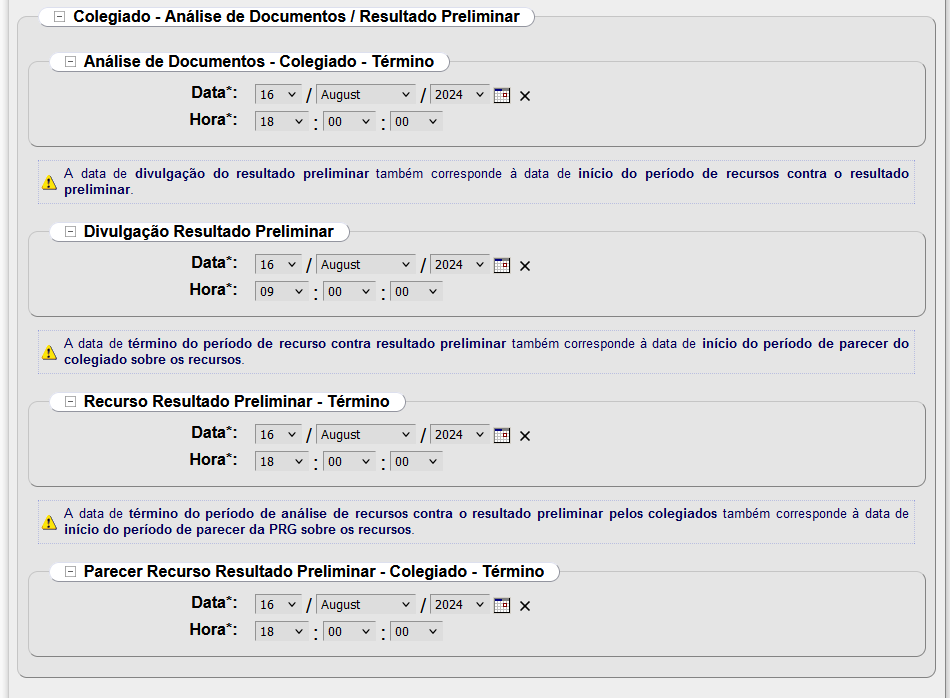The image size is (950, 698).
Task: Open month dropdown in Parecer Recurso Colegiado Término
Action: click(x=365, y=605)
